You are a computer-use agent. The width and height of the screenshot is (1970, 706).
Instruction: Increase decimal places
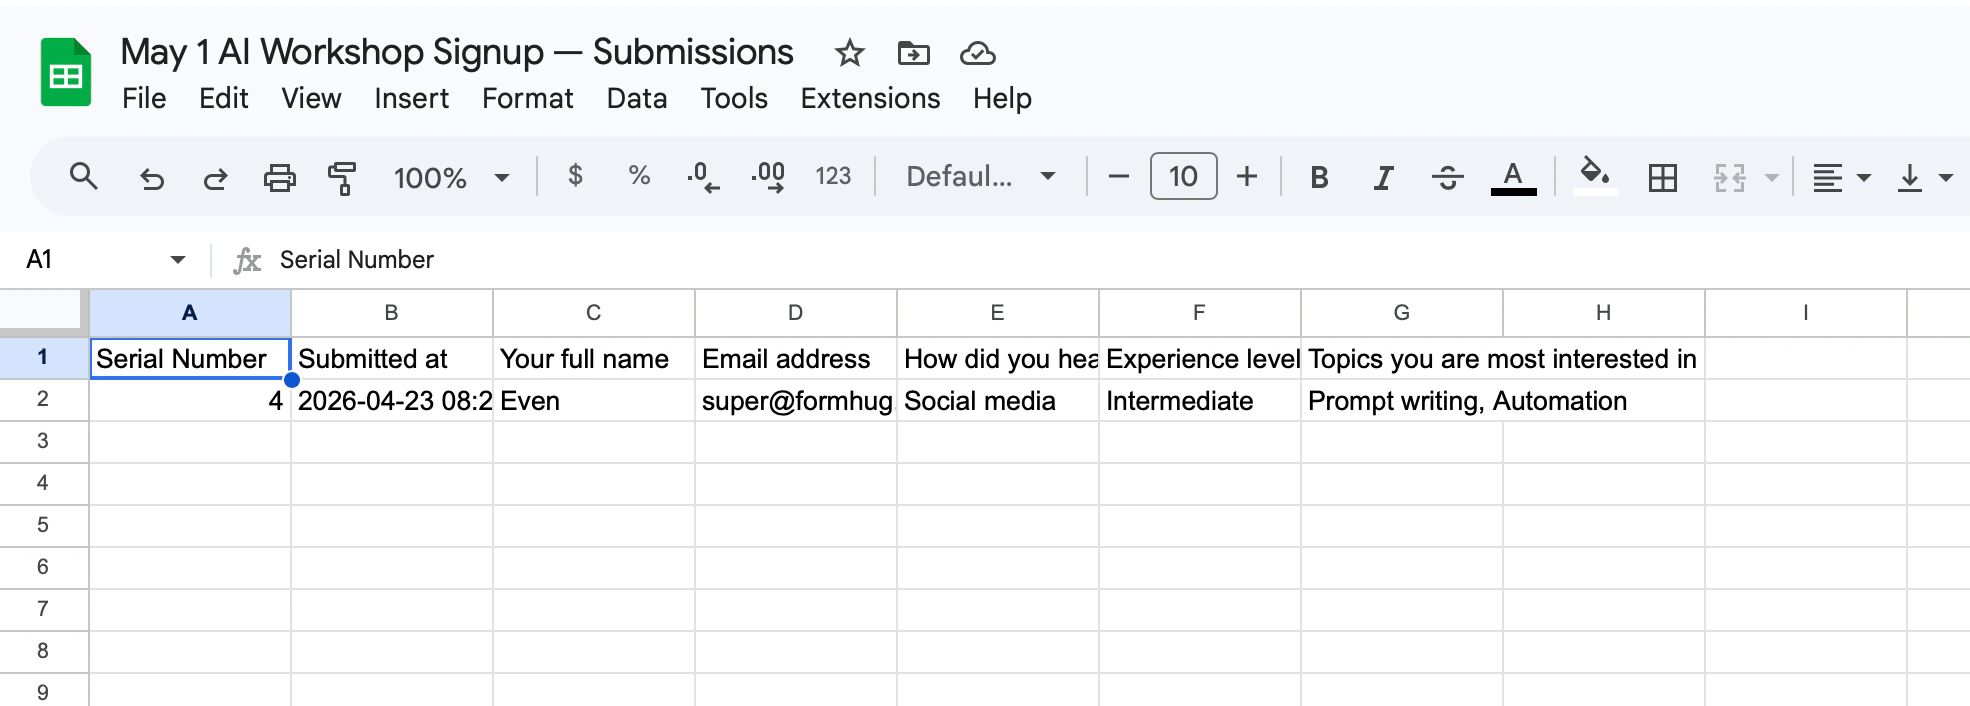(x=766, y=177)
